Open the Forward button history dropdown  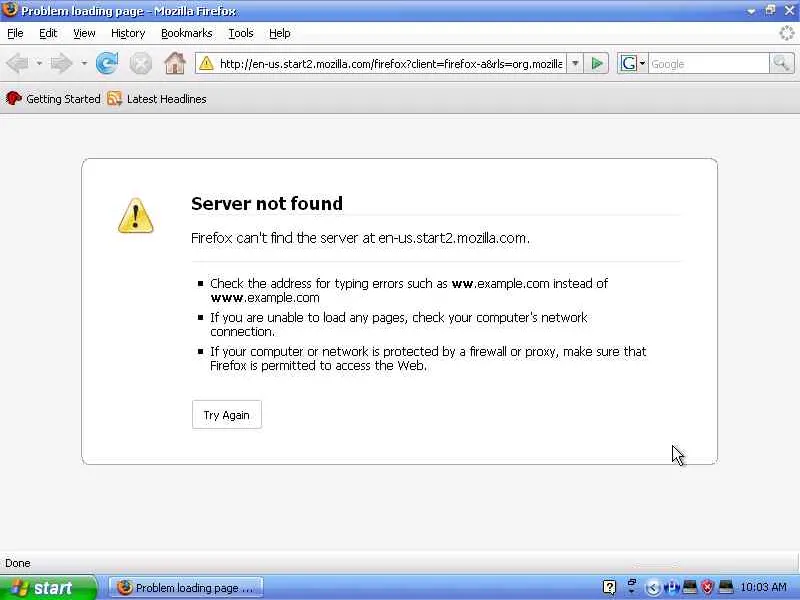pyautogui.click(x=84, y=64)
